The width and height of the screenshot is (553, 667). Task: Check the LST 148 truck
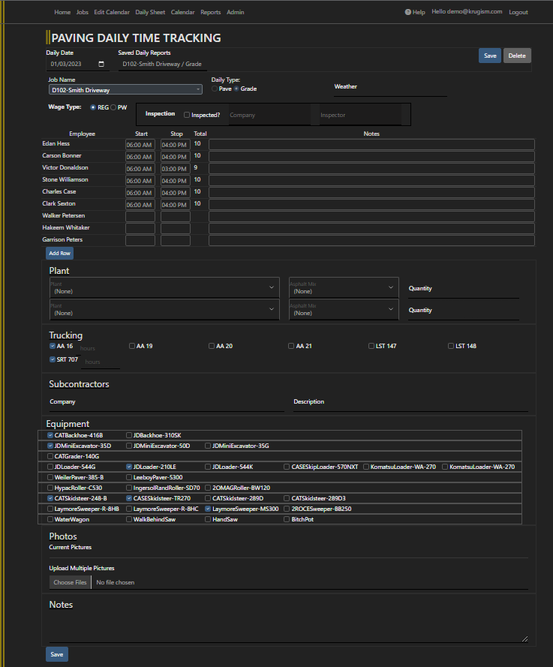[x=451, y=346]
